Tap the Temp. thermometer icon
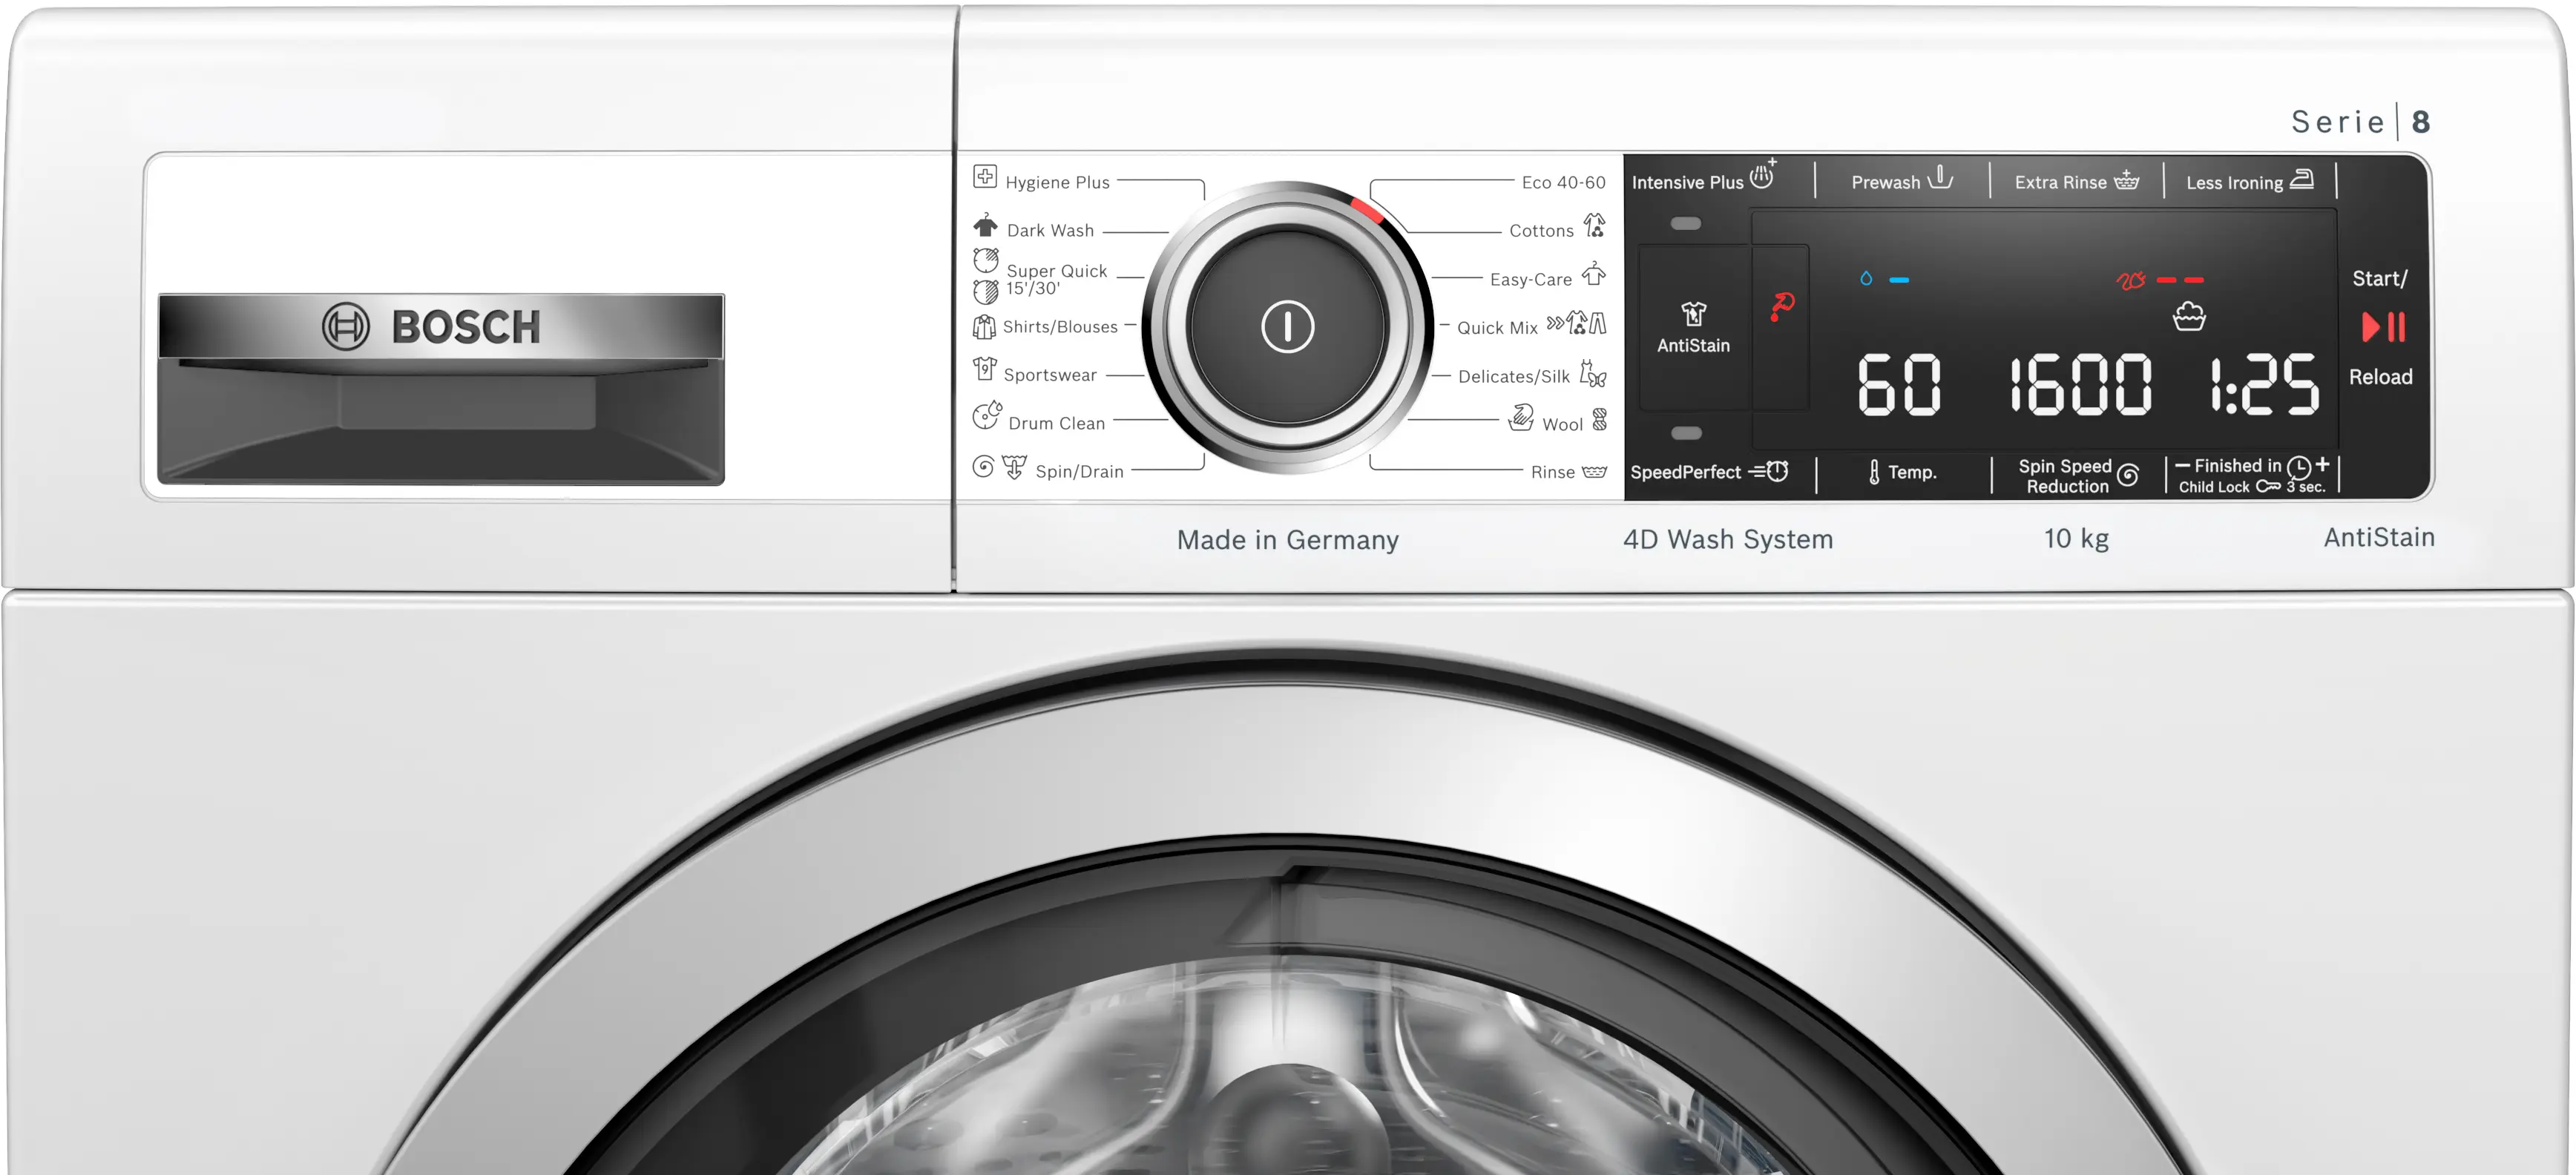Image resolution: width=2576 pixels, height=1175 pixels. click(x=1874, y=472)
